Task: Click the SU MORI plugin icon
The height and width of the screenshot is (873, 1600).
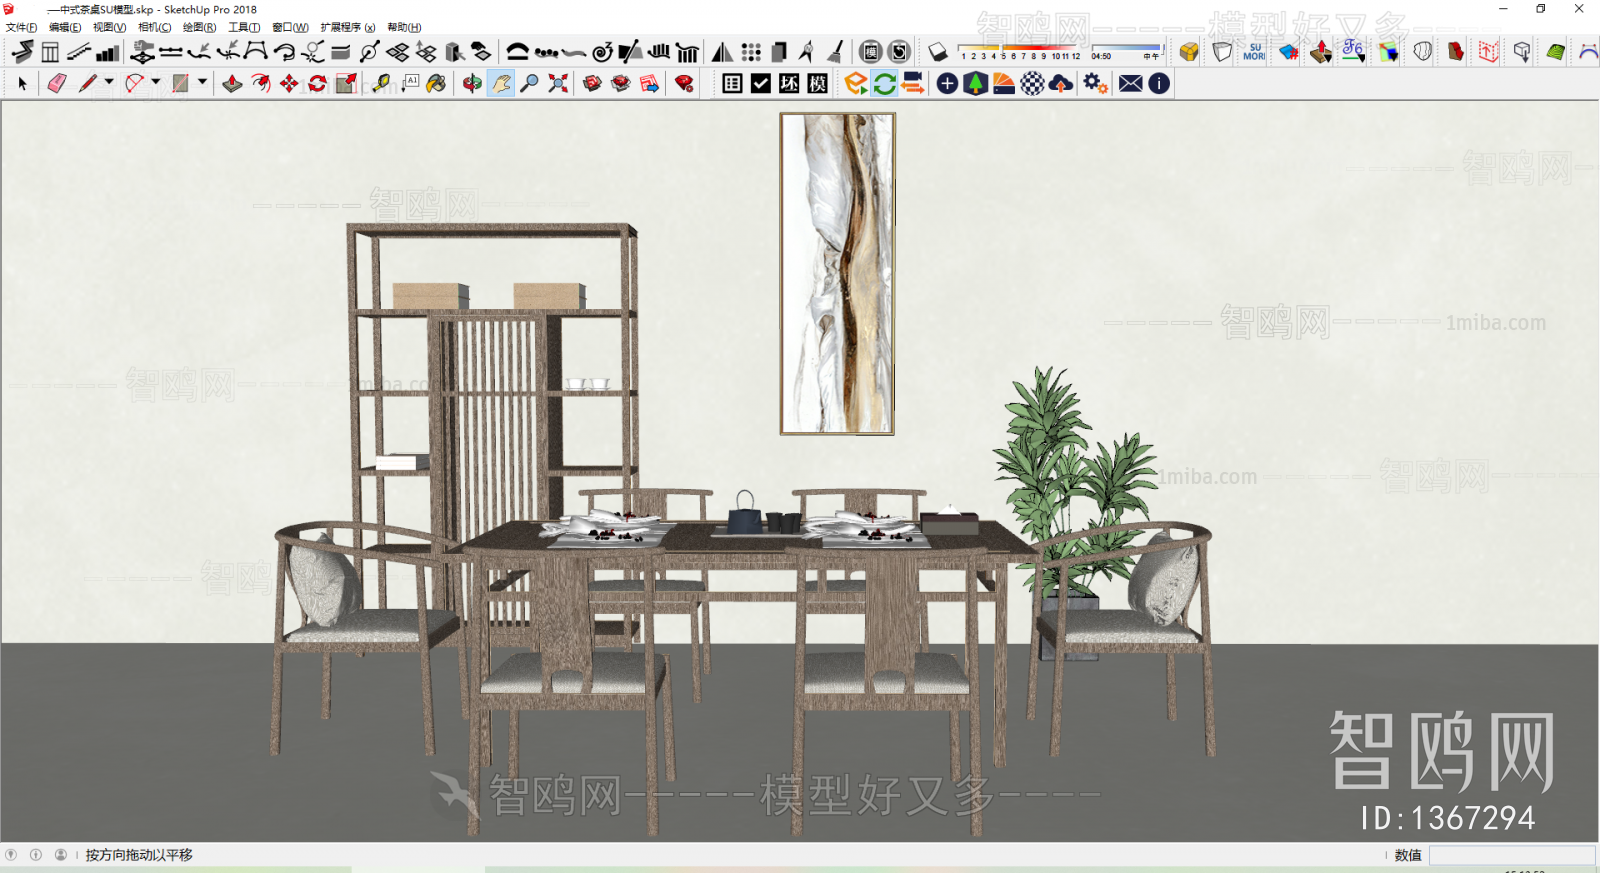Action: (1254, 52)
